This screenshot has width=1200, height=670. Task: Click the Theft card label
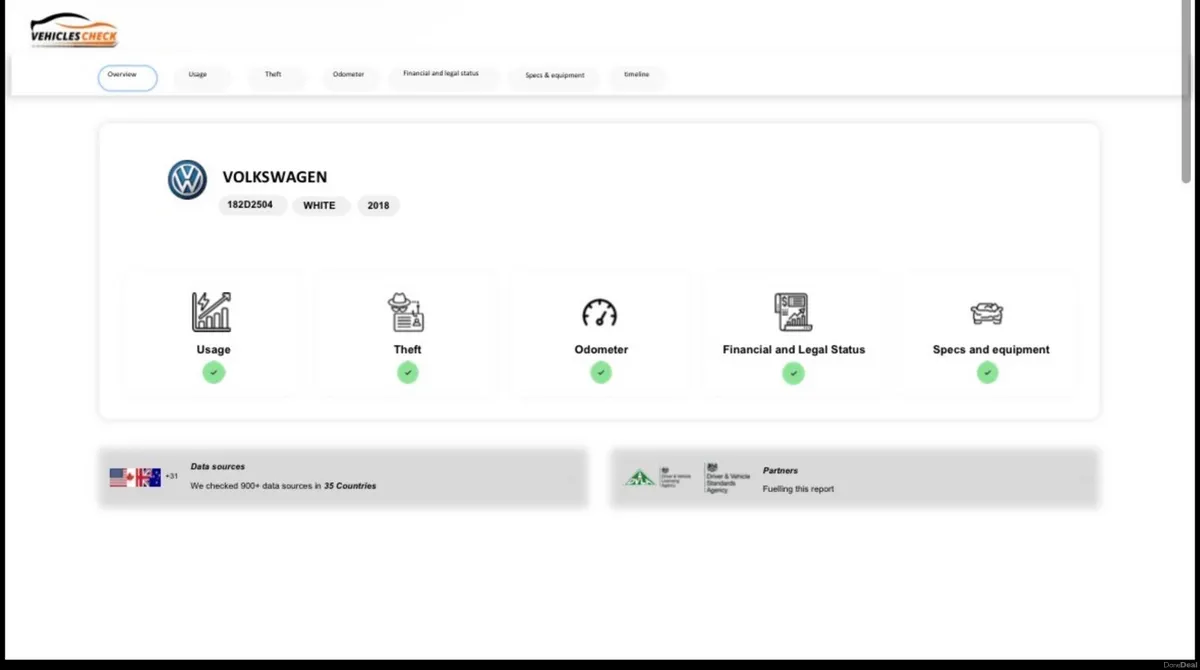tap(407, 350)
